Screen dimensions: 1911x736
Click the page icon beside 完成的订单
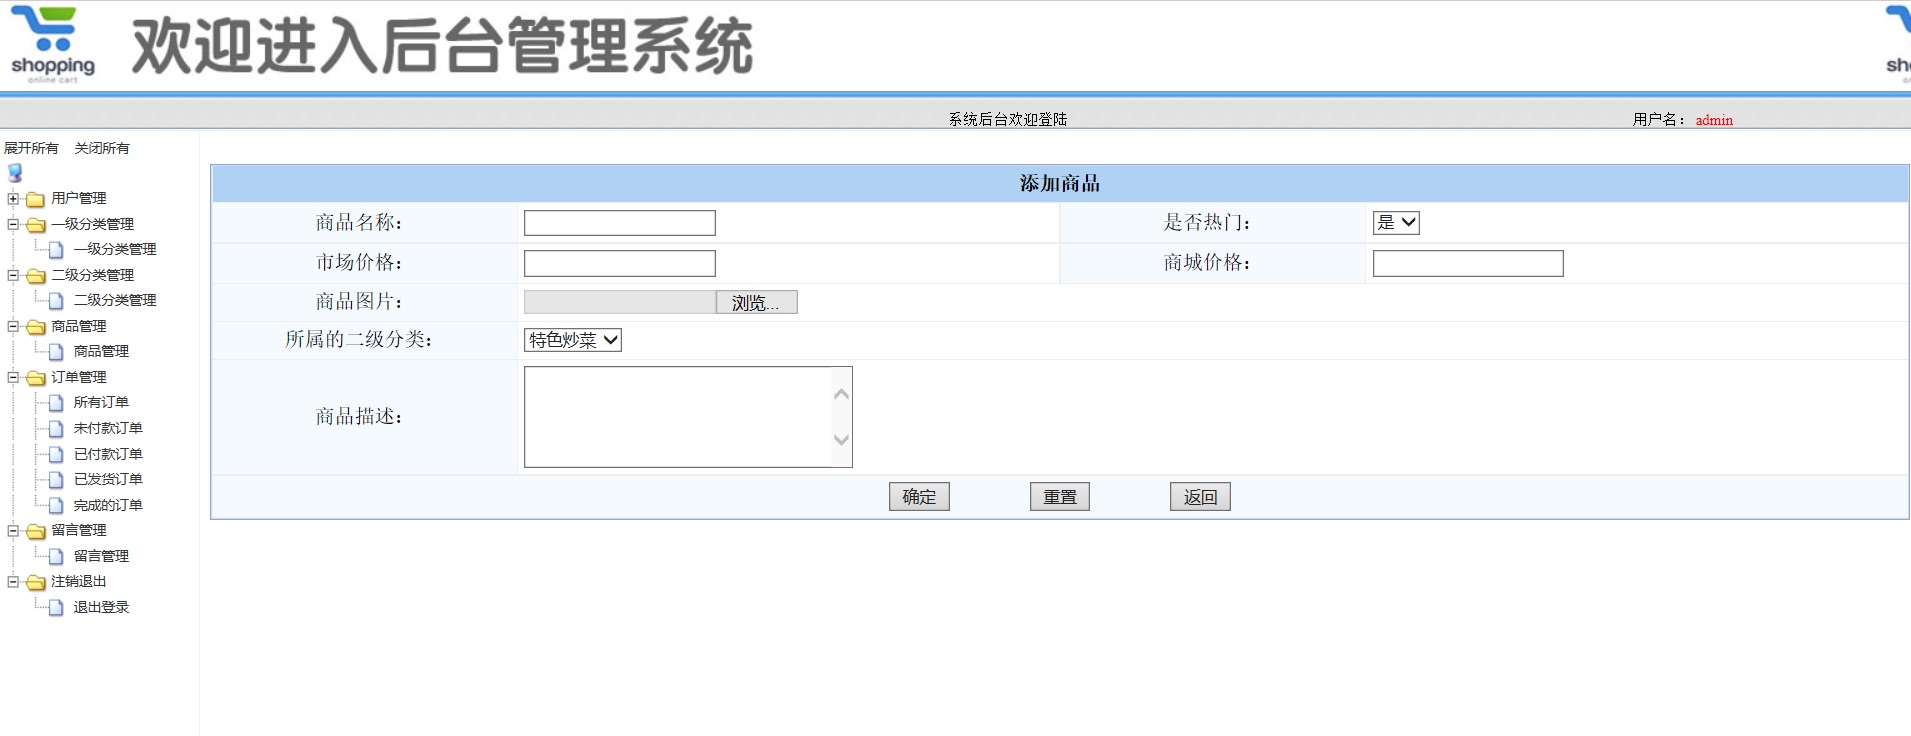(x=56, y=506)
